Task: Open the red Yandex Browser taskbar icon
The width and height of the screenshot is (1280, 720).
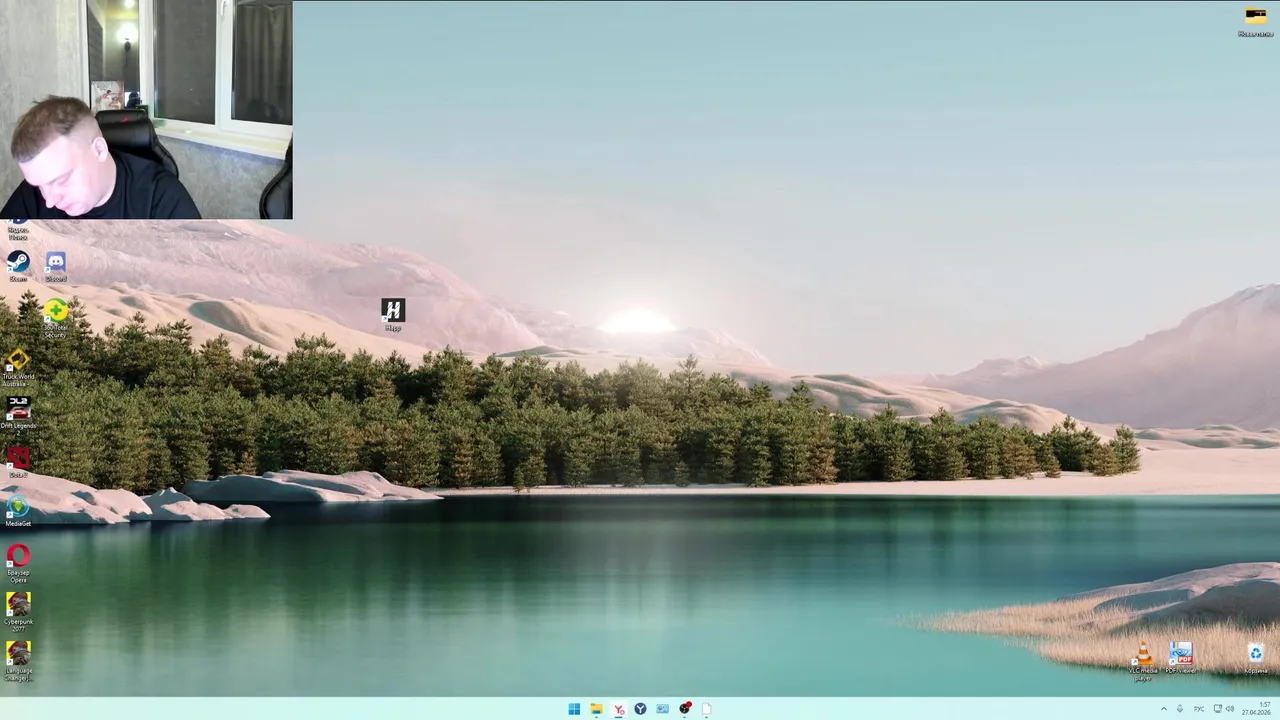Action: [618, 709]
